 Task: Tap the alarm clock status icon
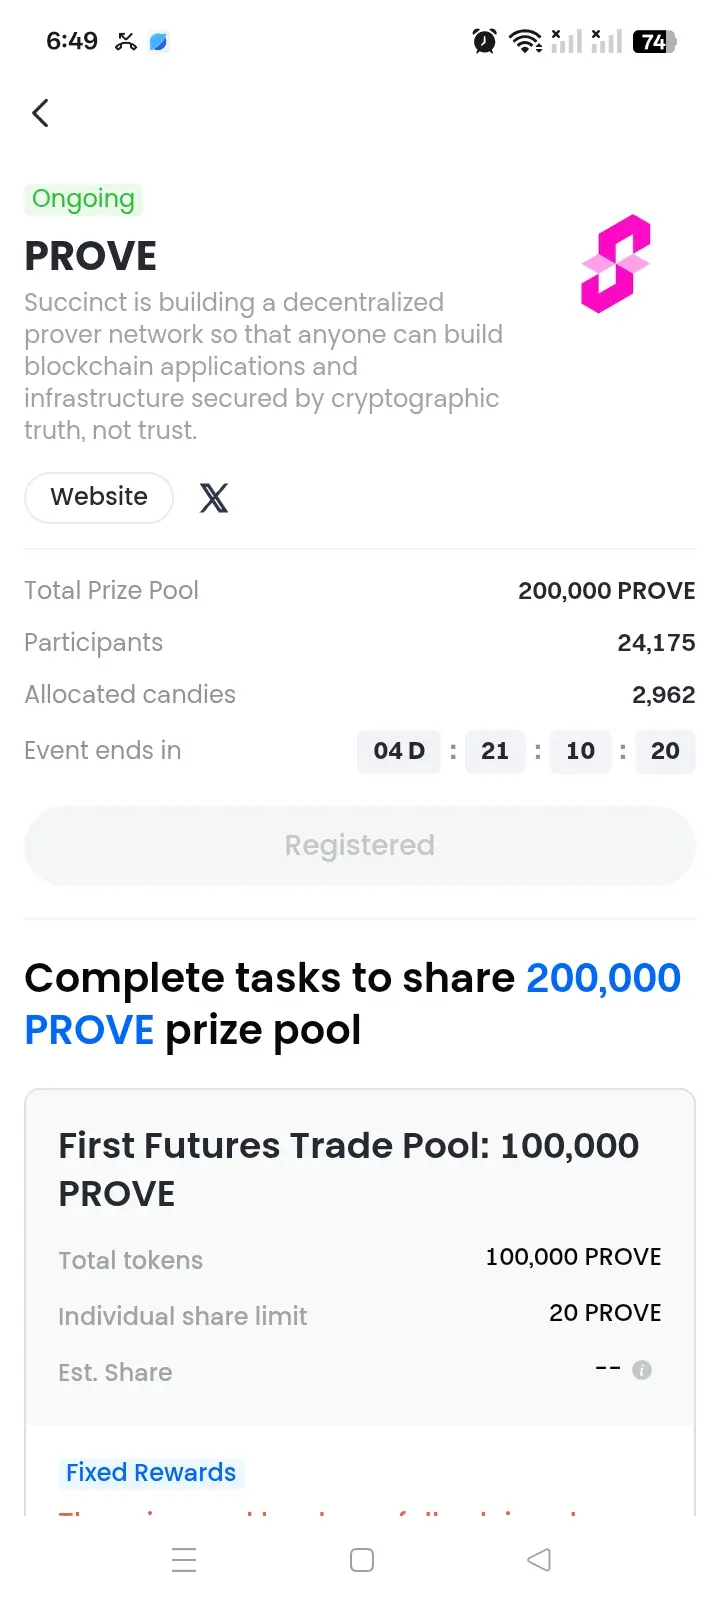point(485,41)
